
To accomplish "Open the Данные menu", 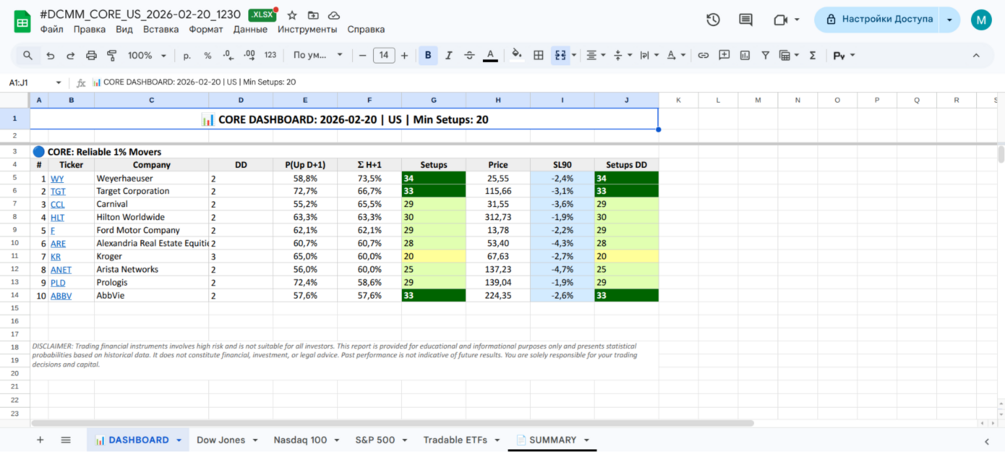I will (251, 29).
